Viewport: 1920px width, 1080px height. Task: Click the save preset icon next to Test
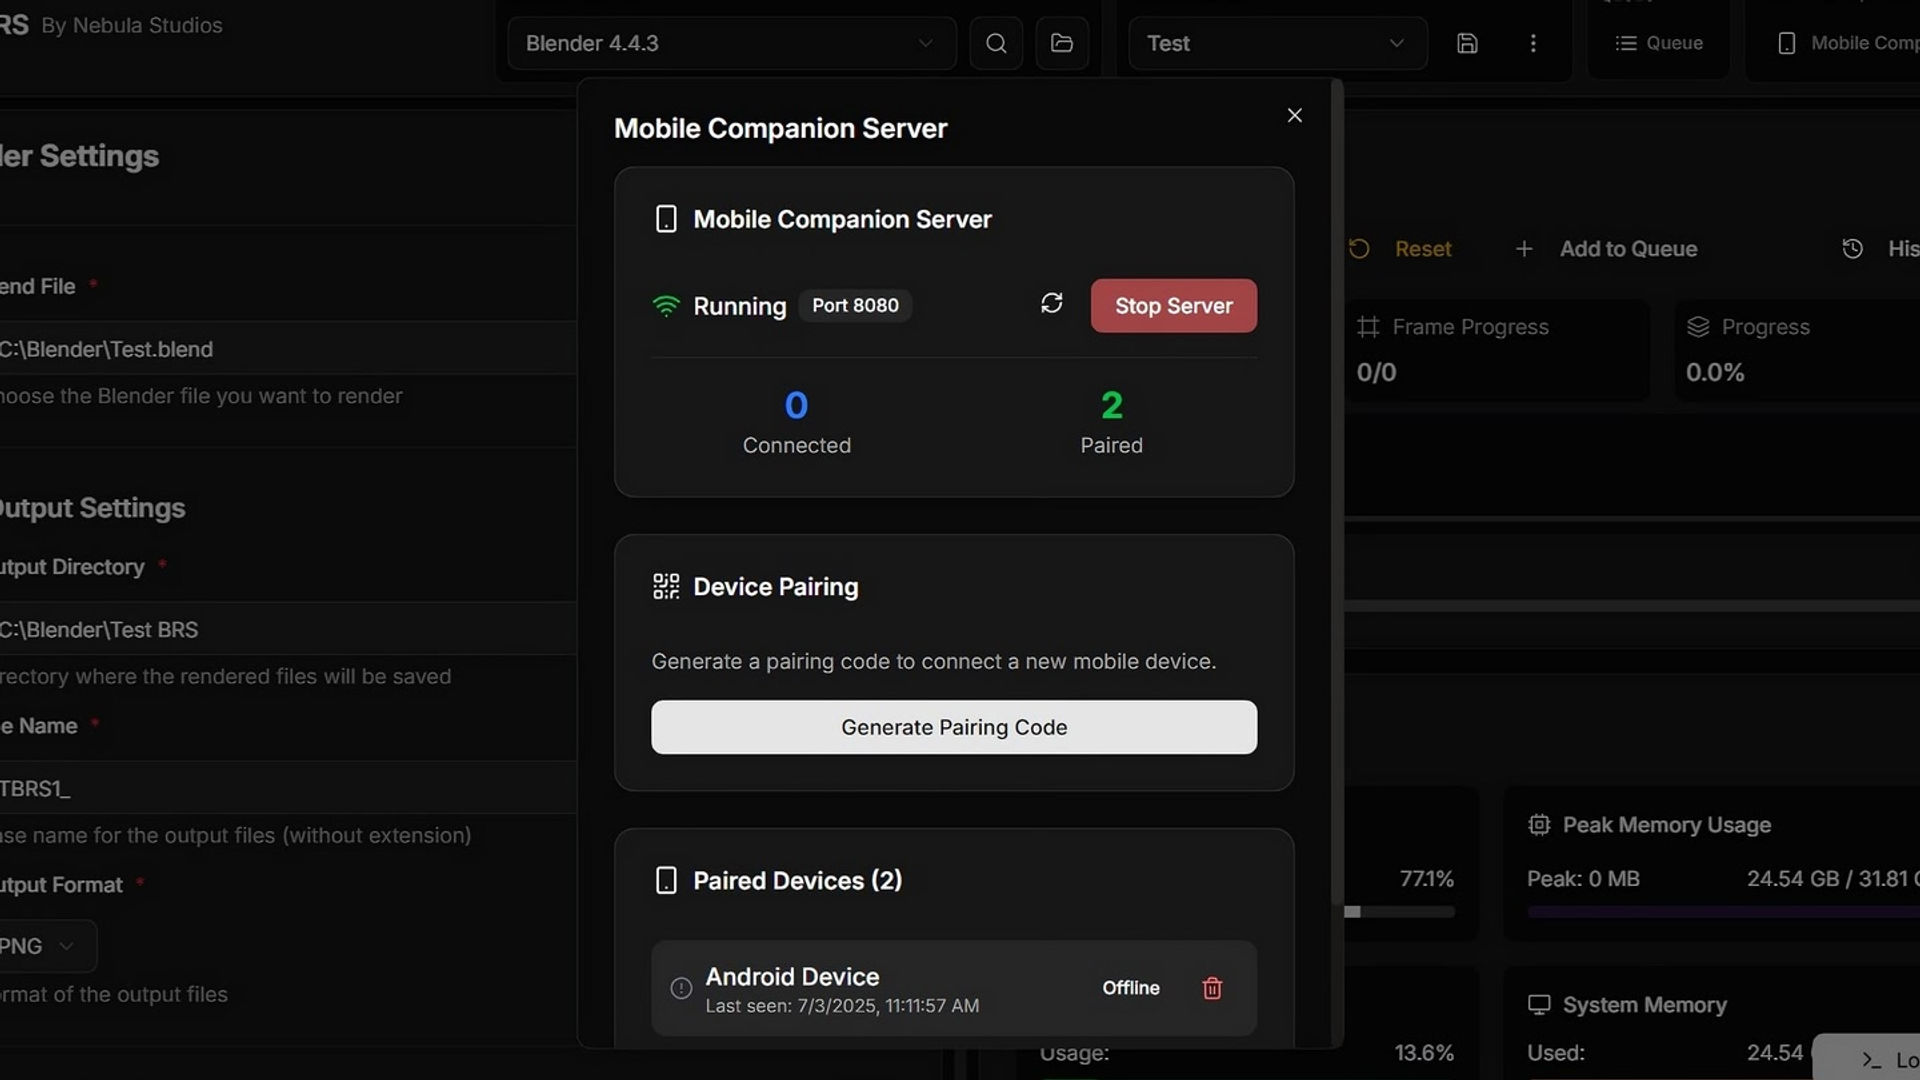1467,43
